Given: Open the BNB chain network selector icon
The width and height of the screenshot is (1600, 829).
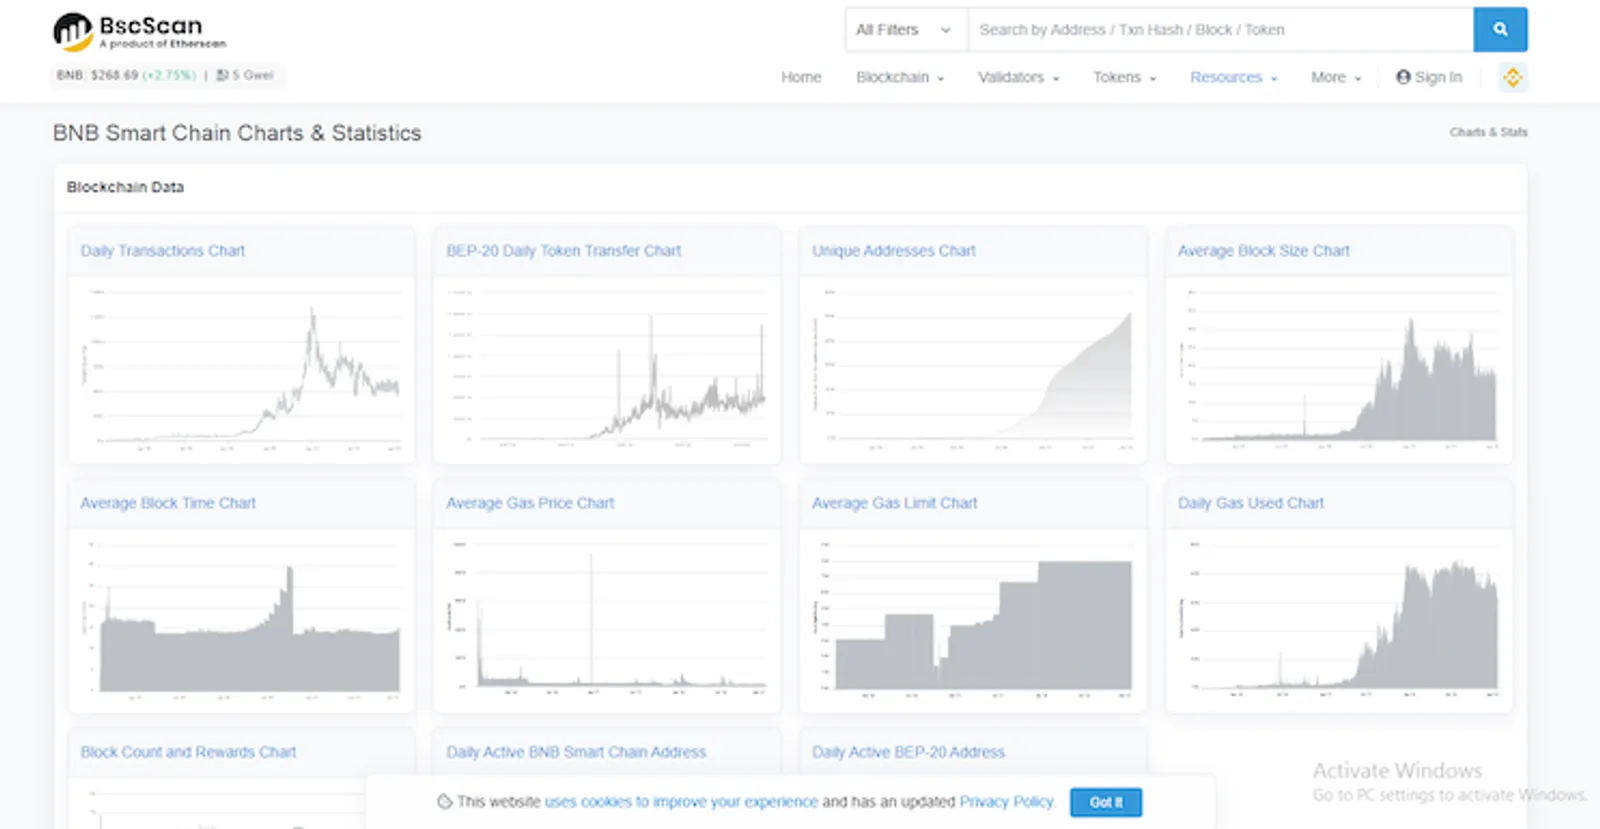Looking at the screenshot, I should [x=1512, y=77].
